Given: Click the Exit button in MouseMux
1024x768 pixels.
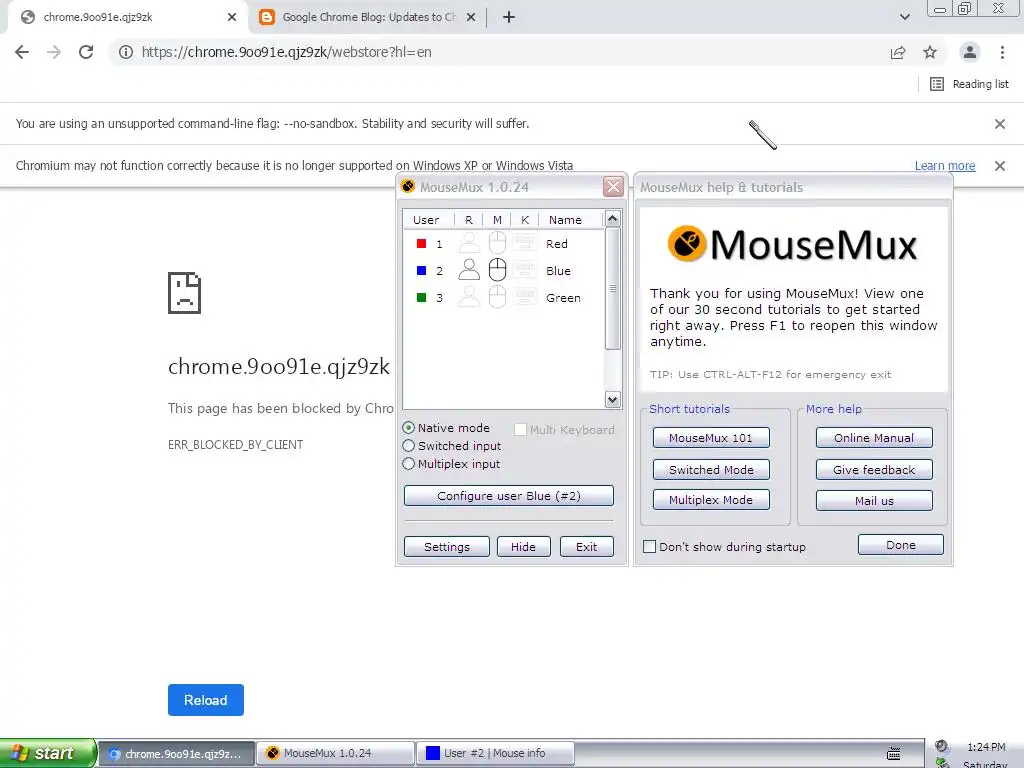Looking at the screenshot, I should coord(586,547).
